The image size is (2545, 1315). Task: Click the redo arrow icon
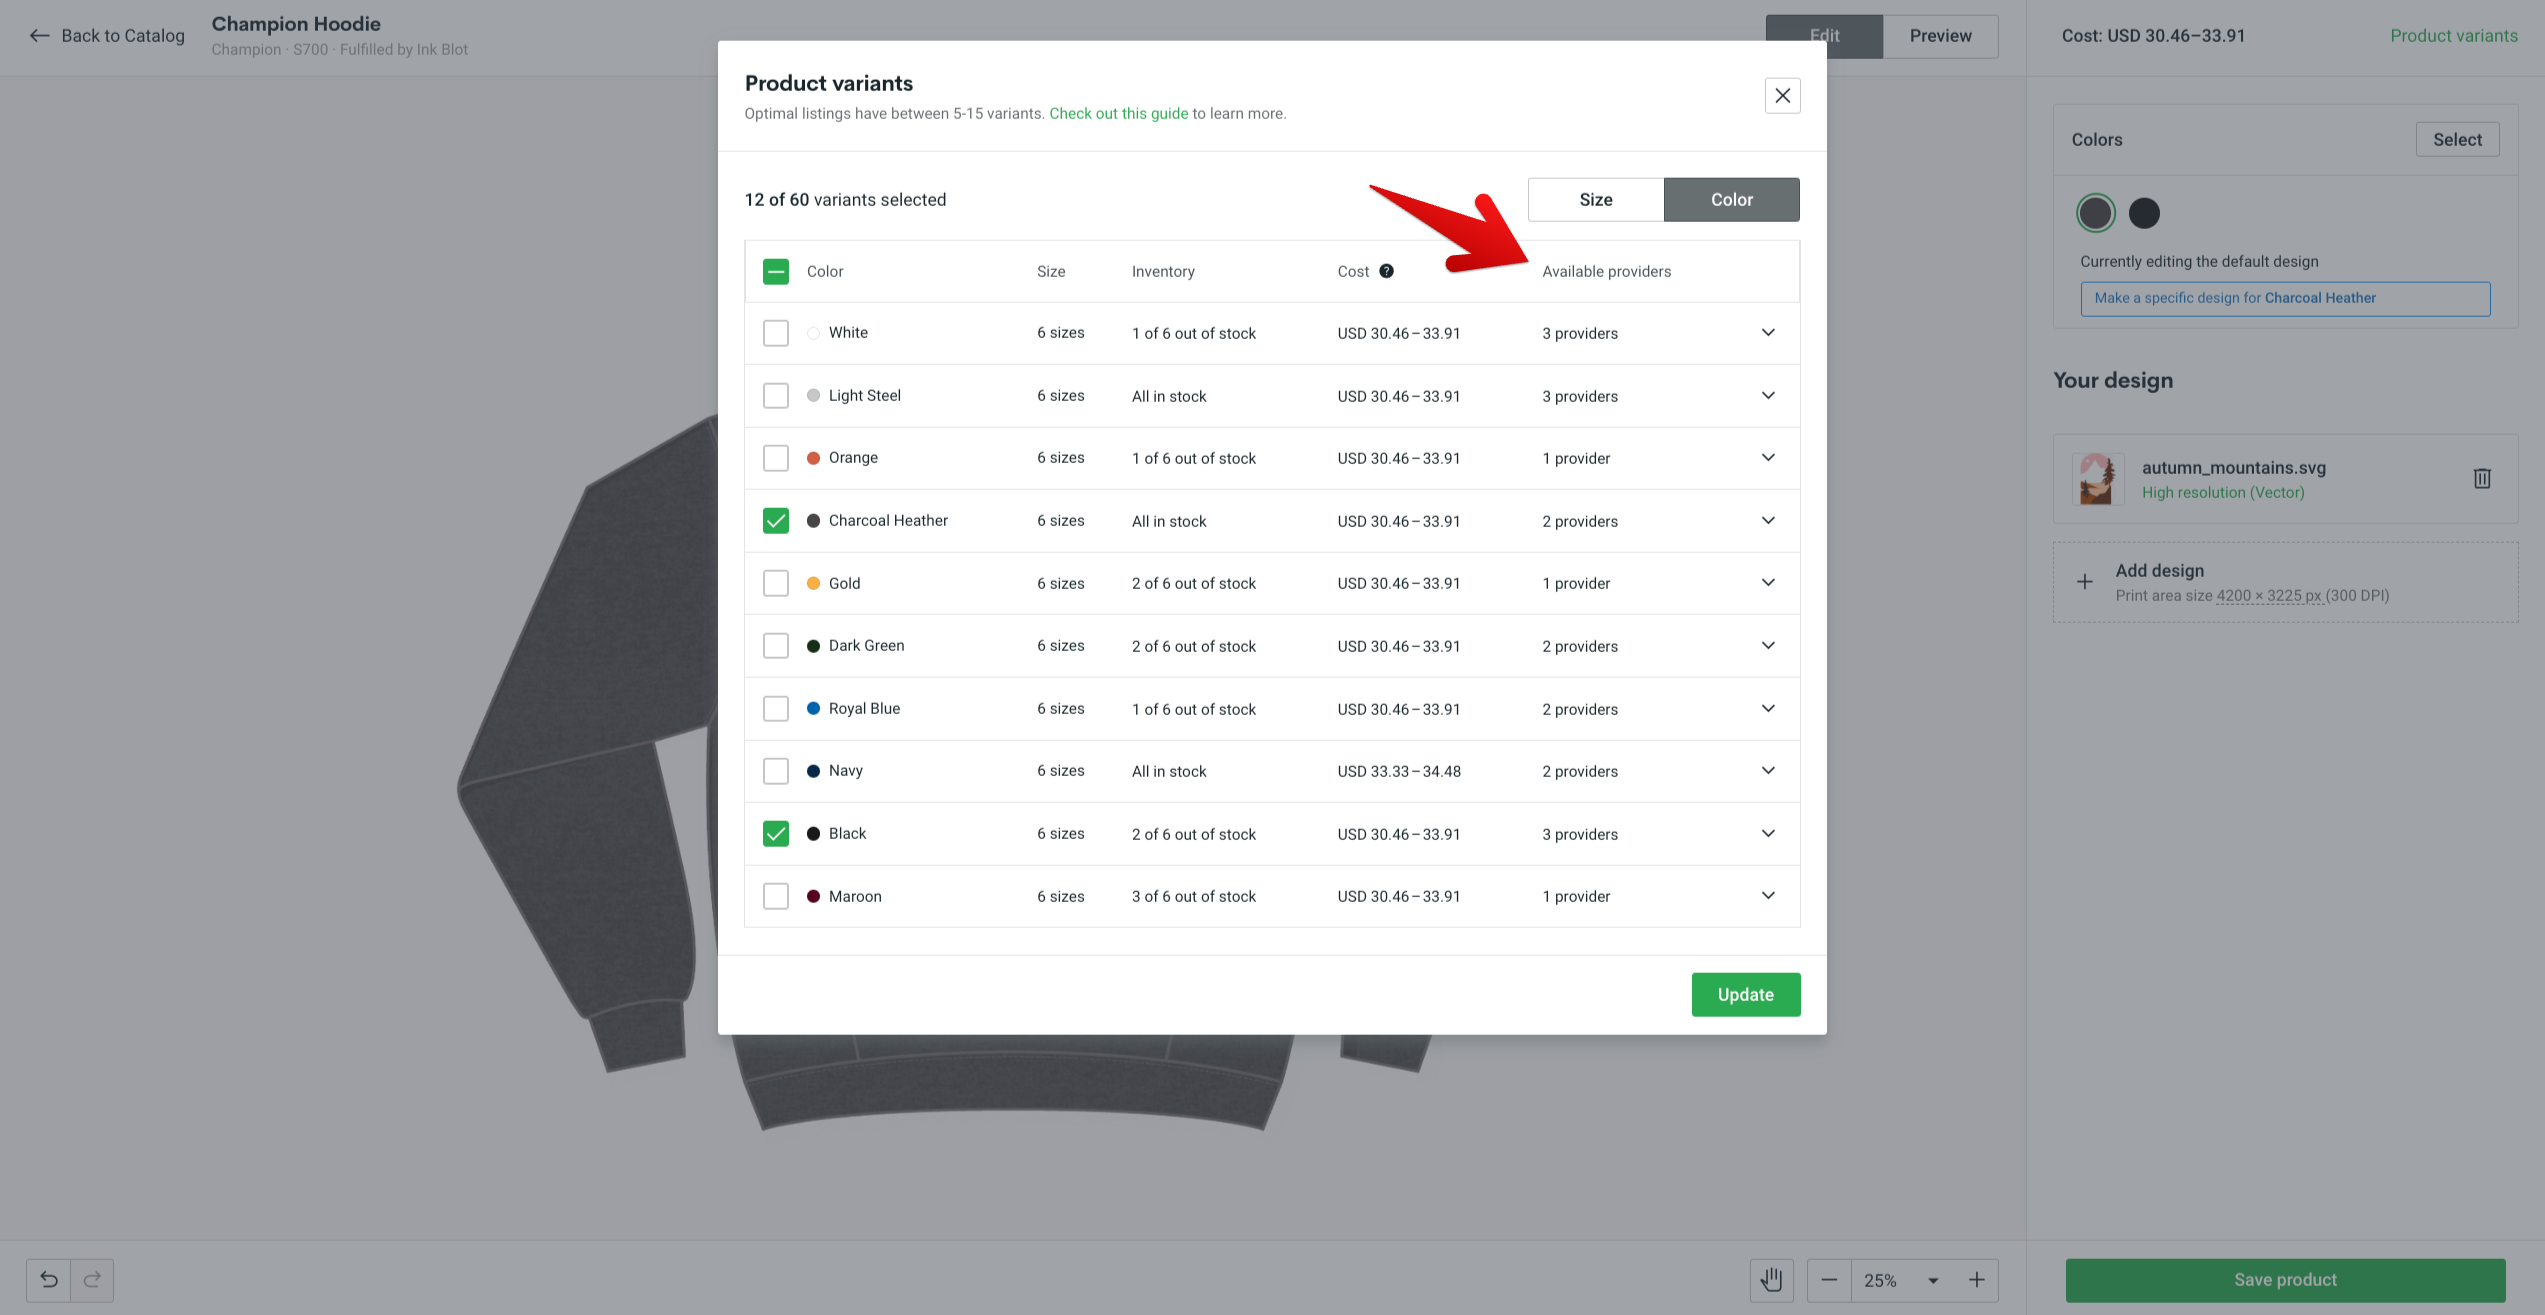click(92, 1279)
